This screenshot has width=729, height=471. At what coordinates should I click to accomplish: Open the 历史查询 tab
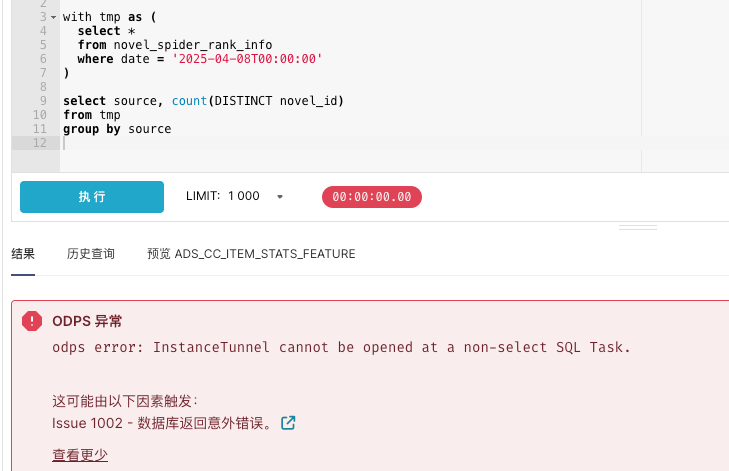[91, 254]
